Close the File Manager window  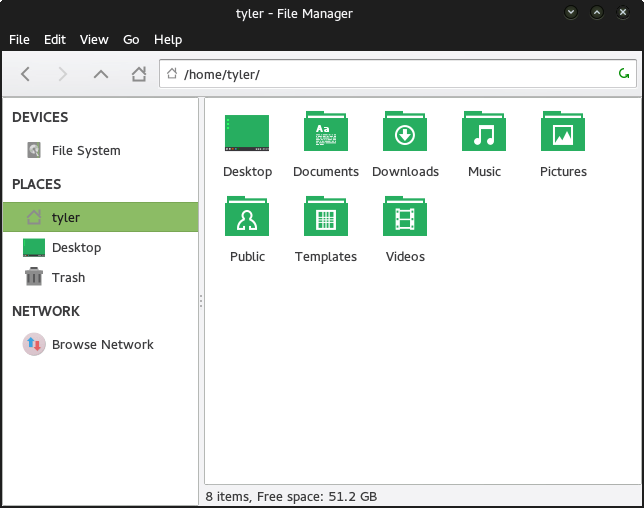pyautogui.click(x=623, y=12)
